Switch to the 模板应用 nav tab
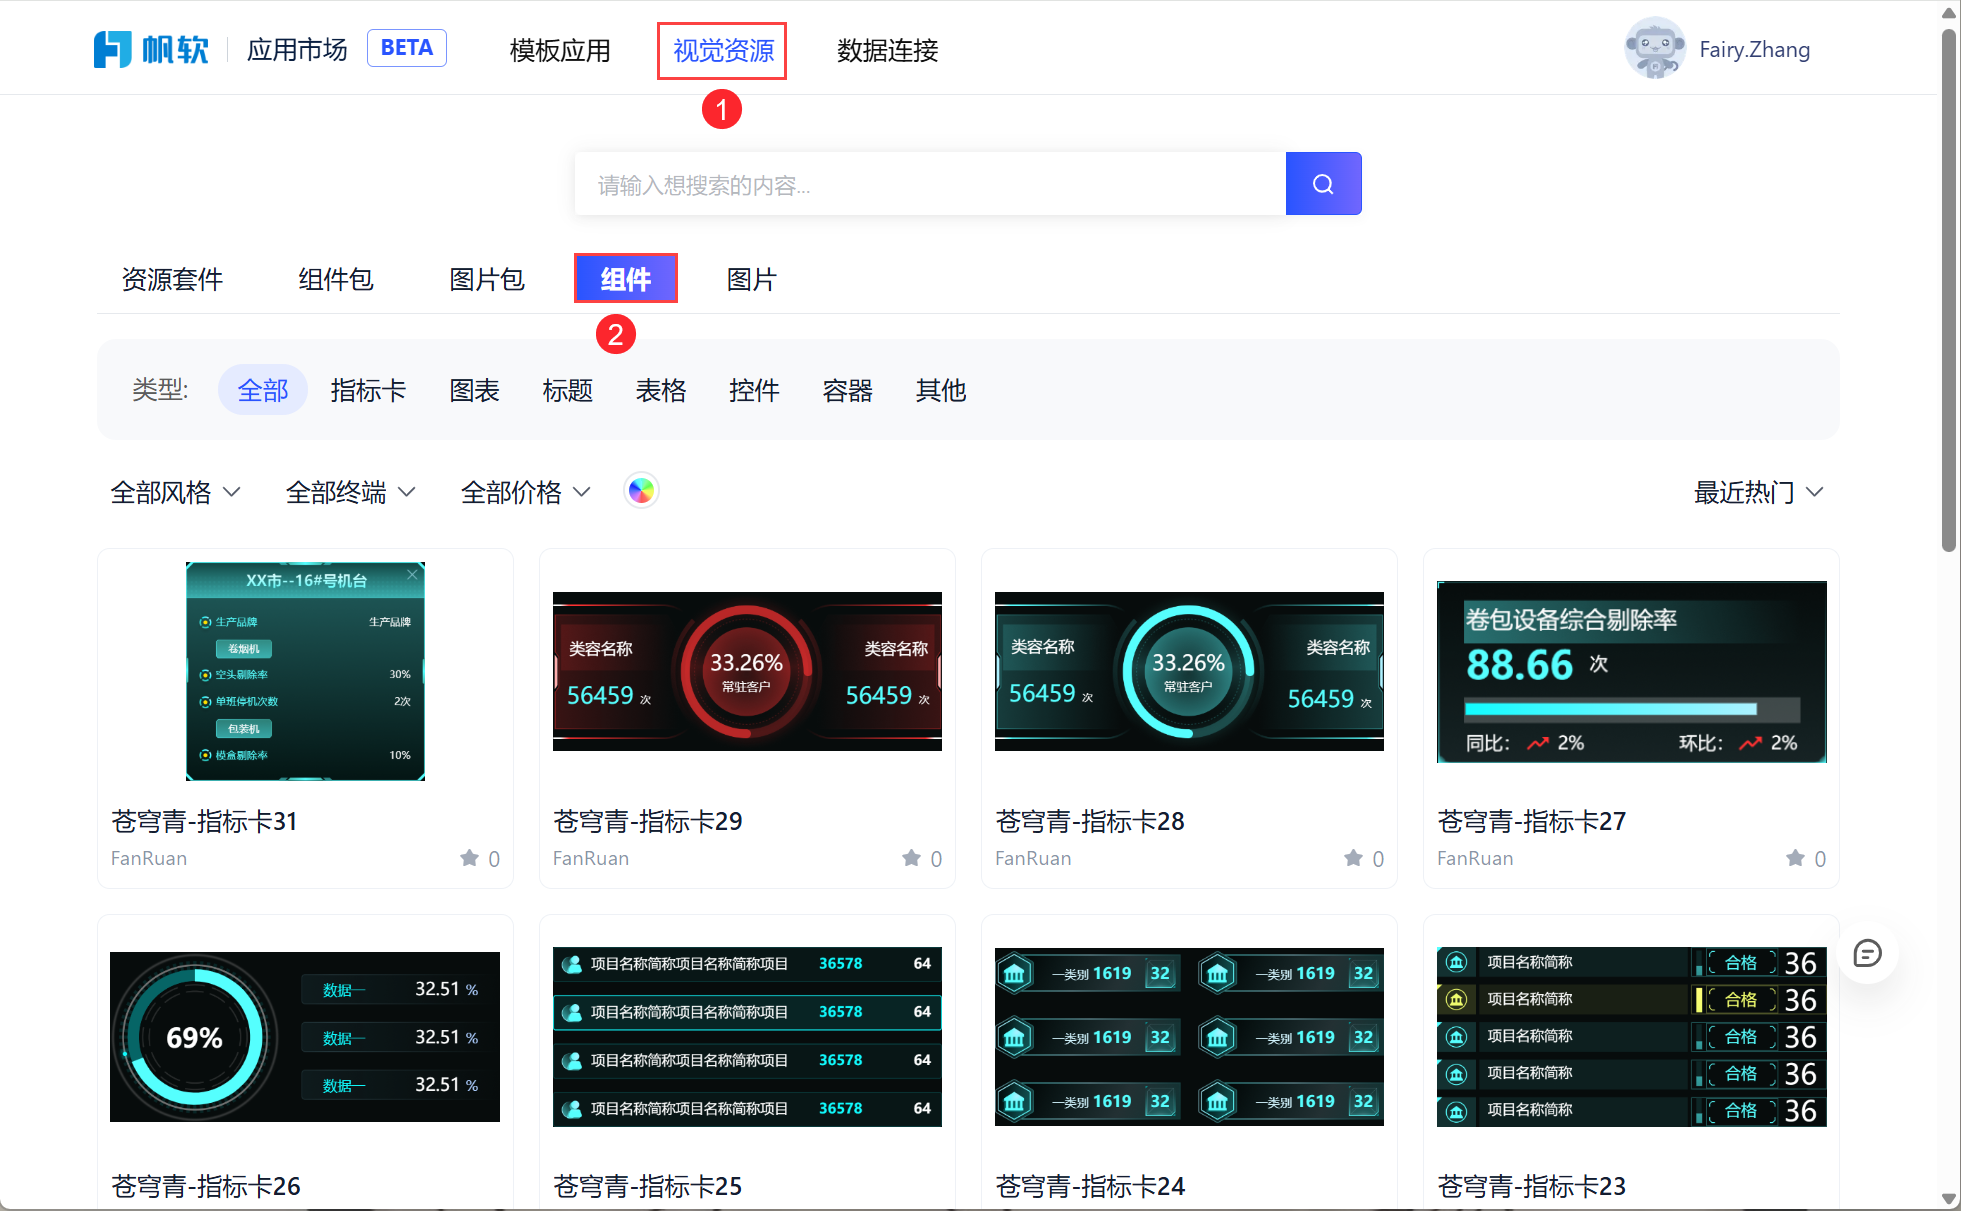The image size is (1961, 1211). (560, 50)
